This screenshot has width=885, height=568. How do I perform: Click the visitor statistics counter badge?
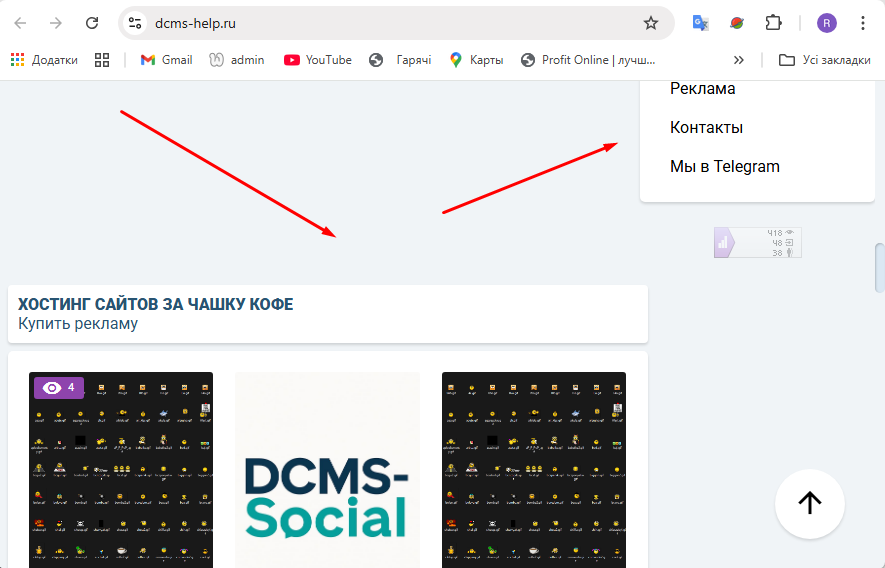tap(757, 242)
